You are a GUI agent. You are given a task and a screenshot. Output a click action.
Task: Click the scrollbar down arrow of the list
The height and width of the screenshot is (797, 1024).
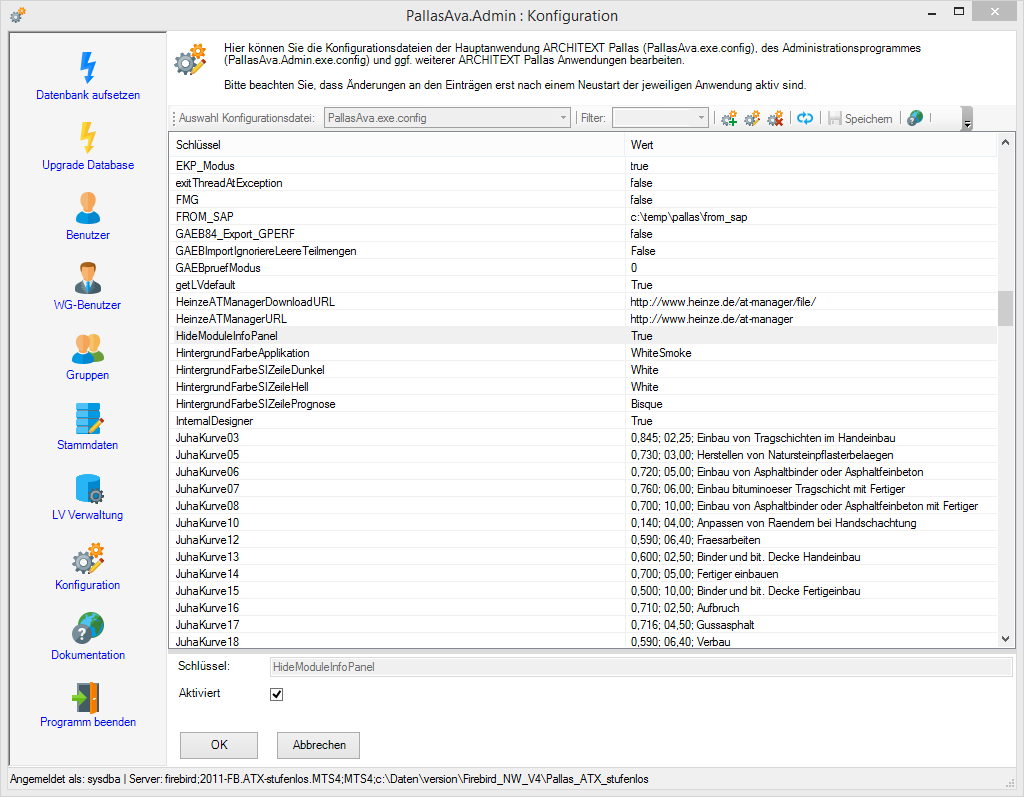(1005, 639)
